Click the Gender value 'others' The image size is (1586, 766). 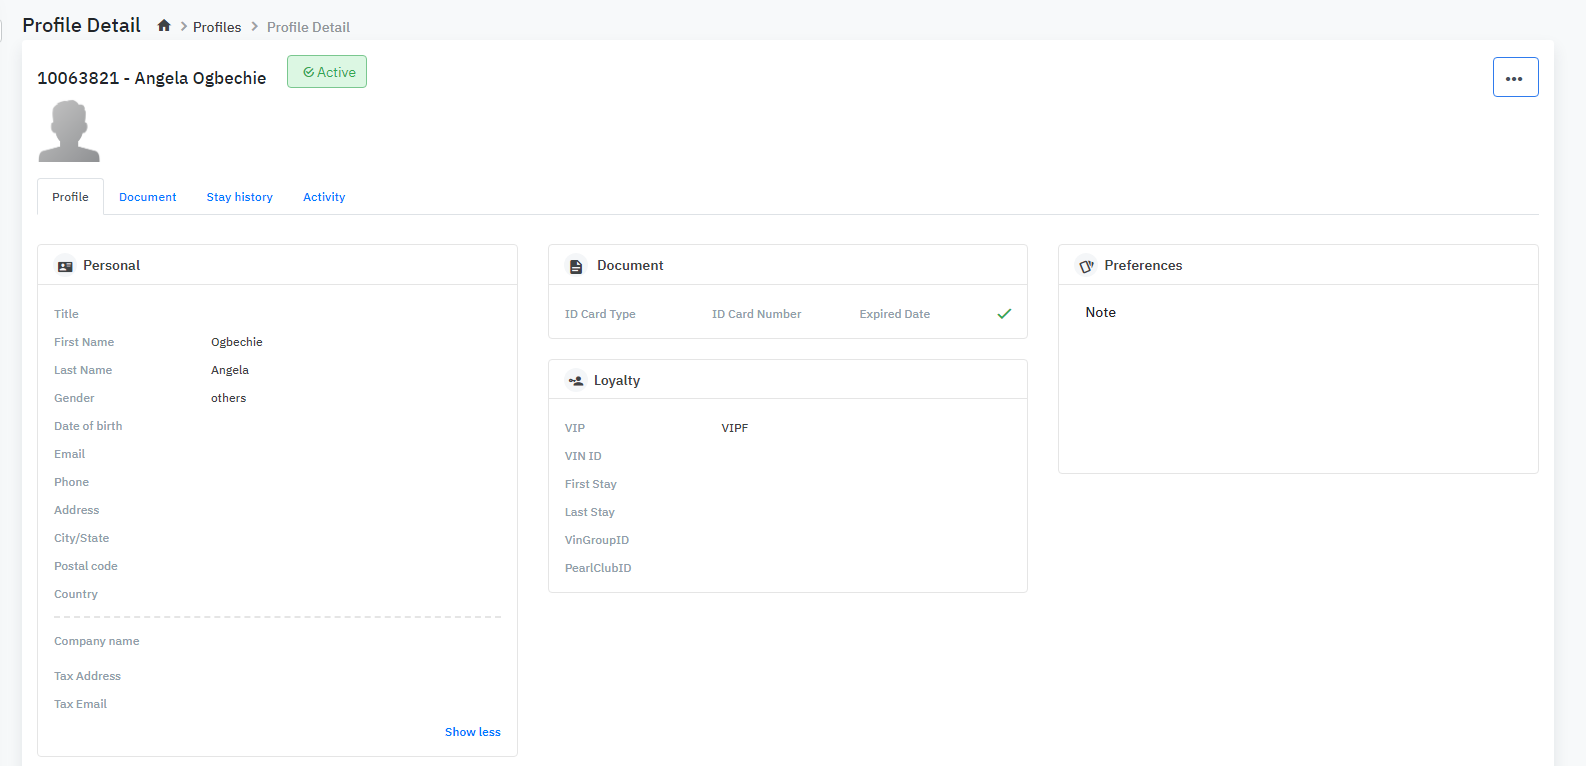228,398
